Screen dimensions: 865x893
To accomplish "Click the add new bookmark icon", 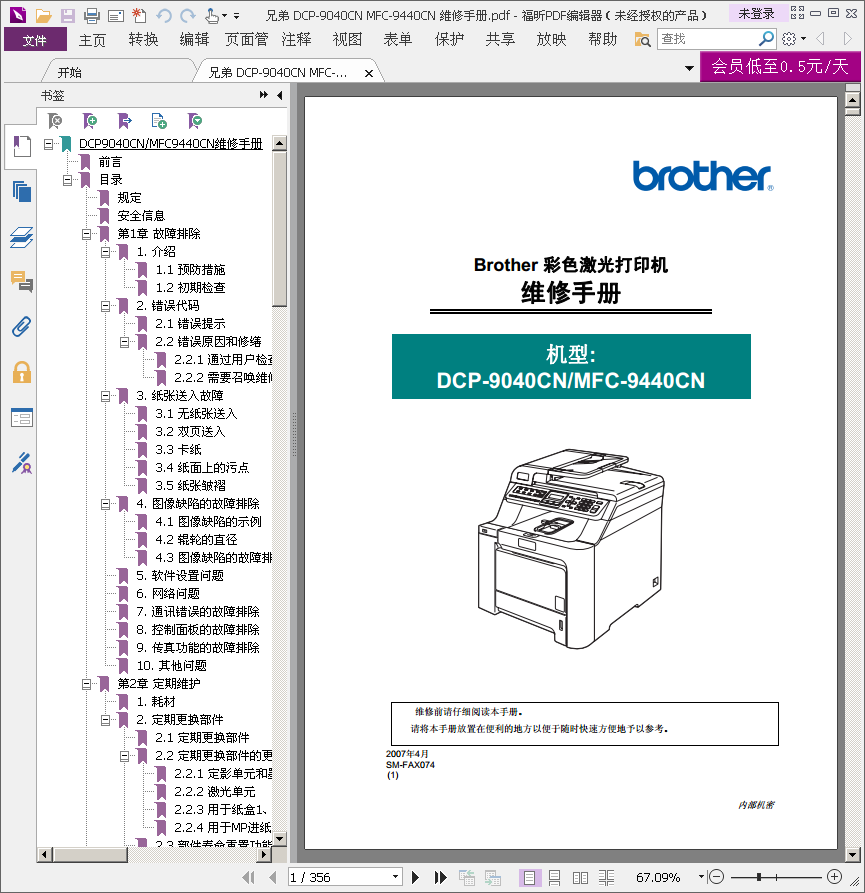I will pos(90,121).
